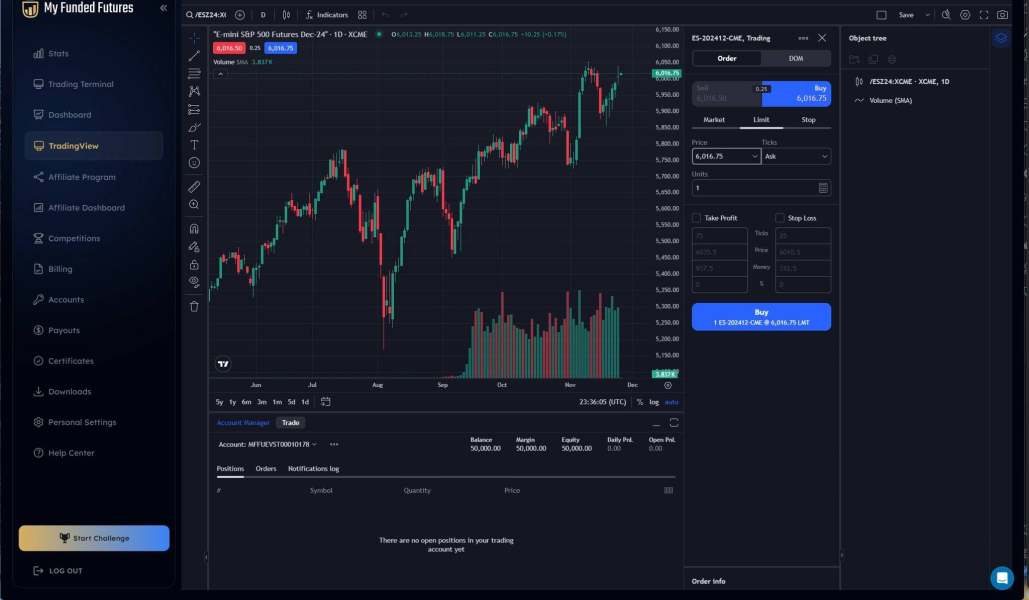Select the Market order type
This screenshot has width=1029, height=600.
click(x=714, y=119)
